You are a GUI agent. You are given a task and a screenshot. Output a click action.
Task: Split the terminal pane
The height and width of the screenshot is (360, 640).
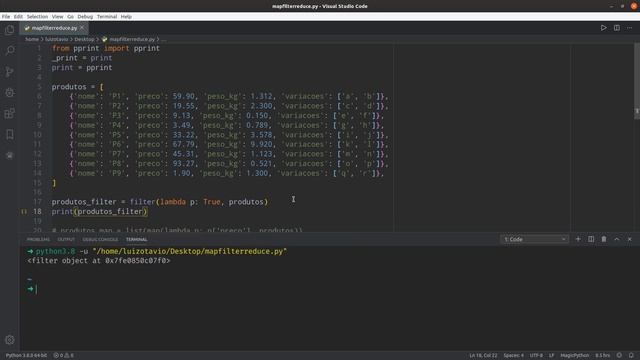591,239
